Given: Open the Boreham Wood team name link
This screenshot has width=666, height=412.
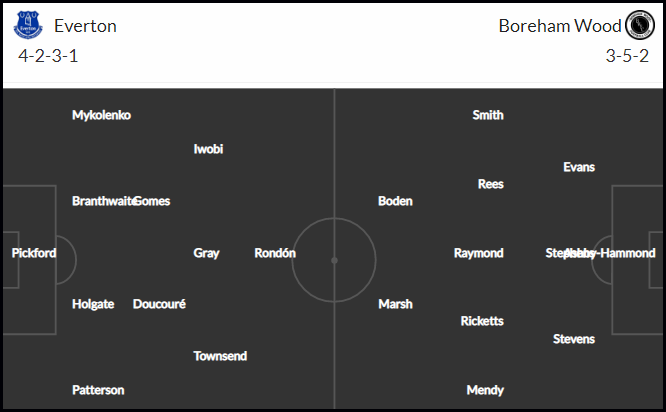Looking at the screenshot, I should click(x=560, y=26).
